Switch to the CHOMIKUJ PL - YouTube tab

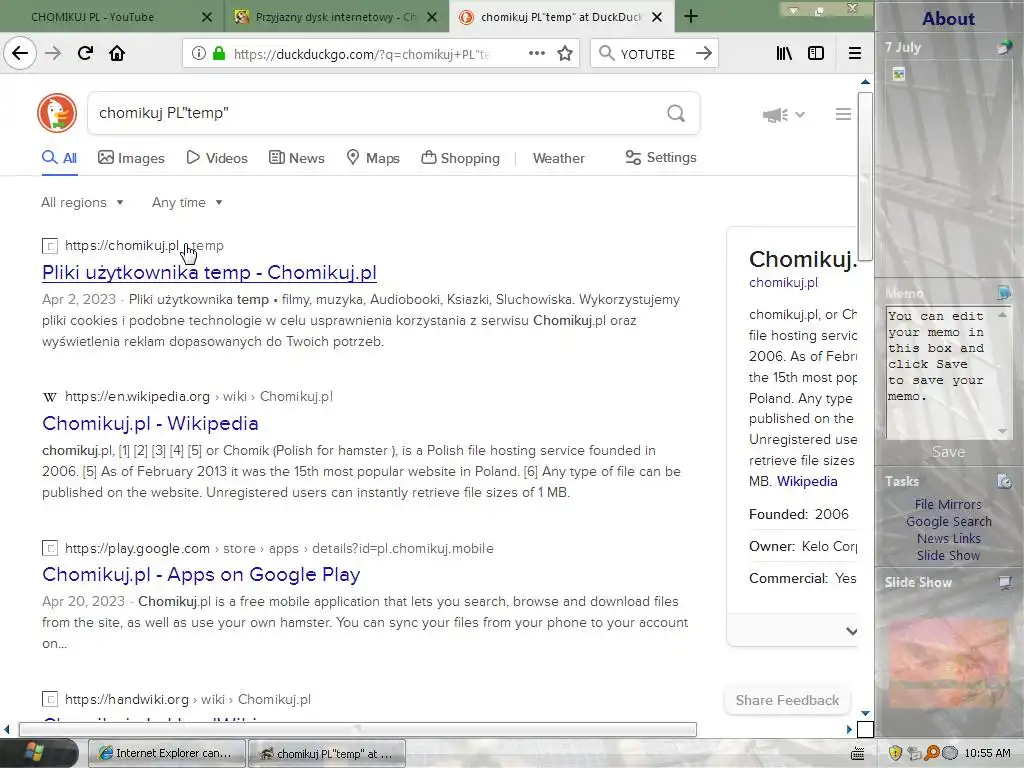point(92,17)
